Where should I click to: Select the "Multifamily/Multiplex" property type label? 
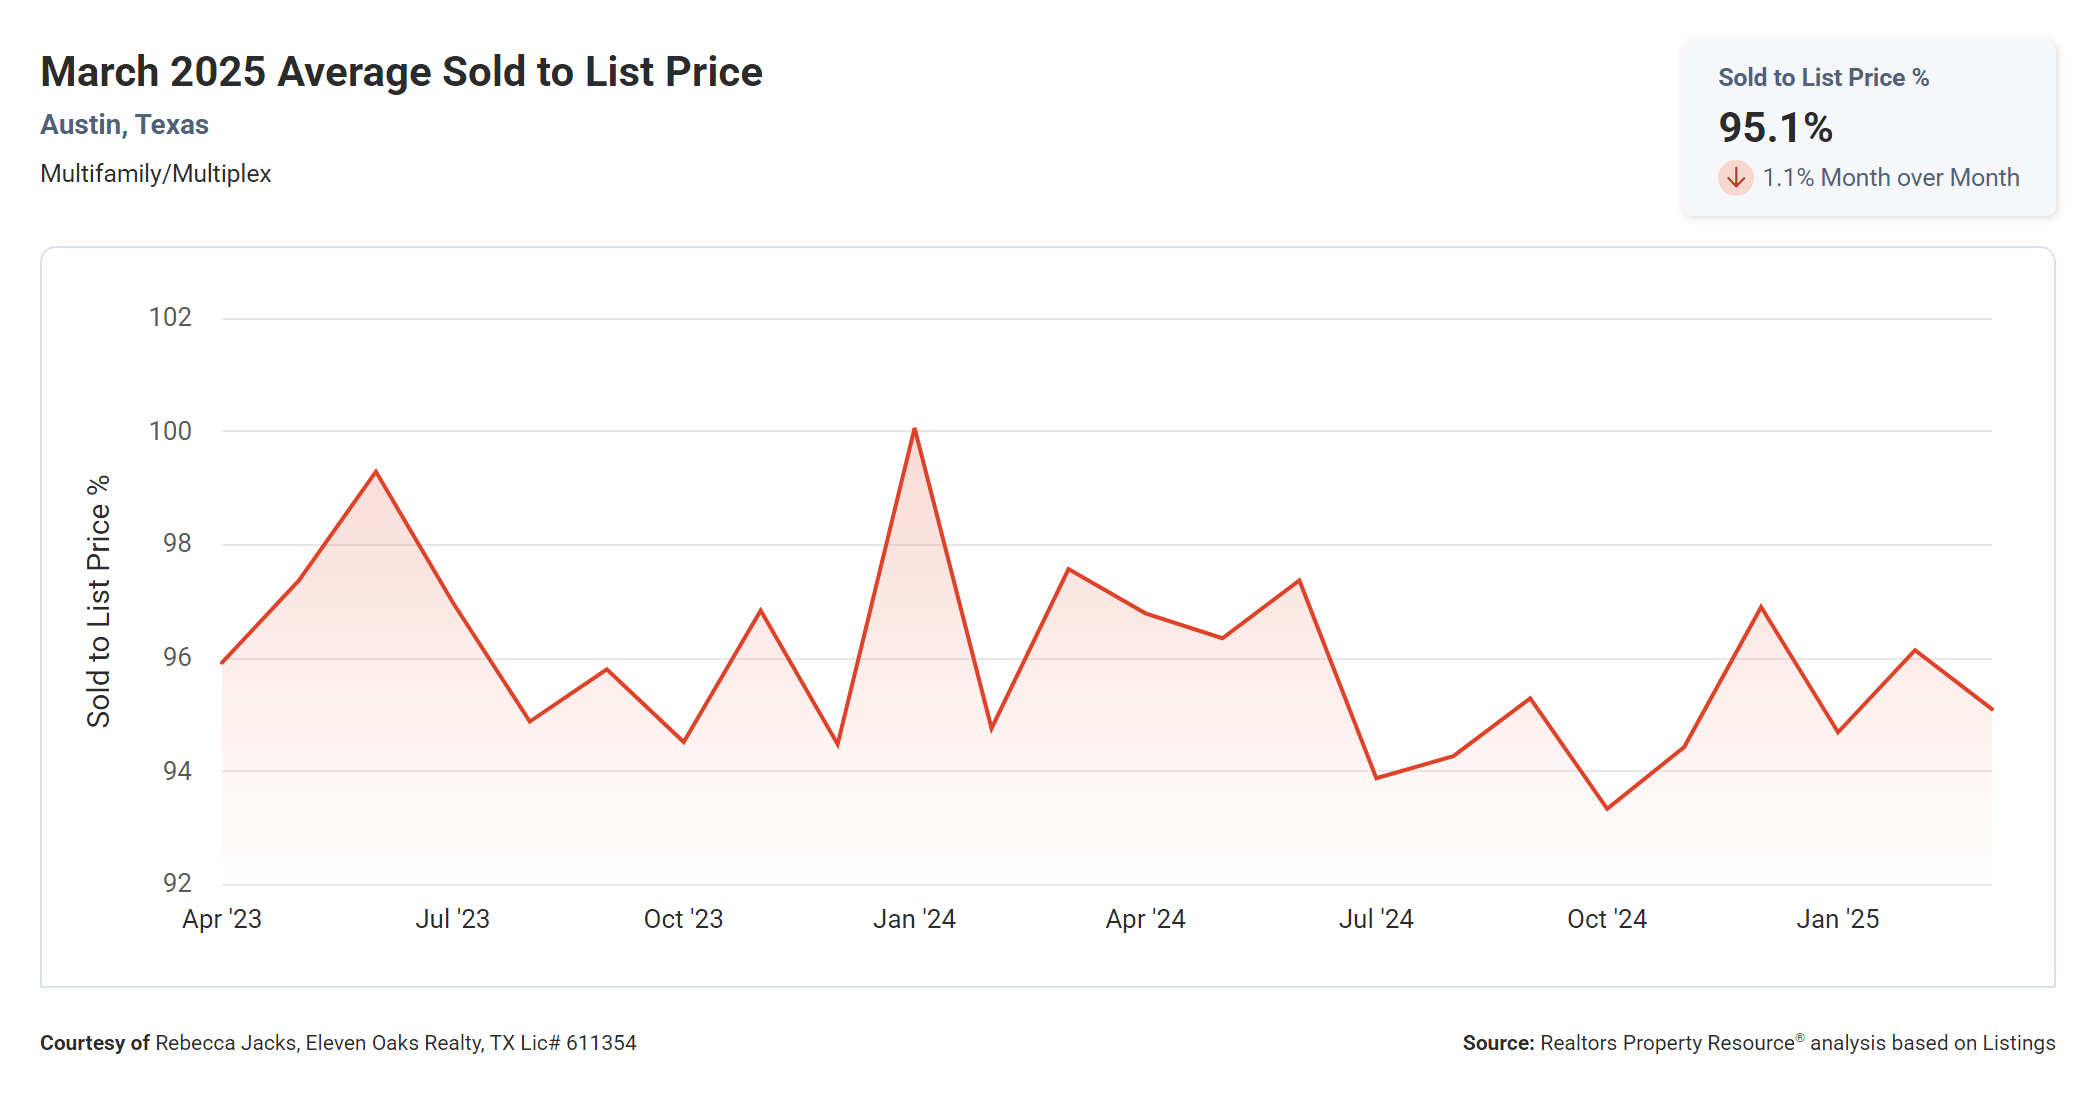coord(155,174)
